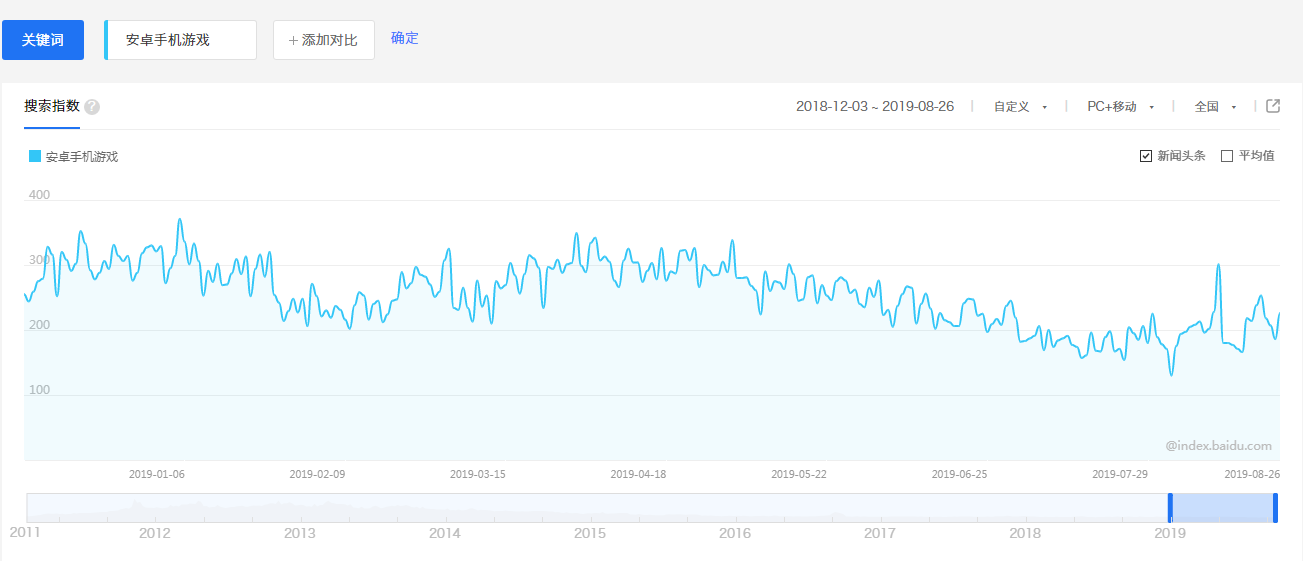Screen dimensions: 1303x561
Task: Click 2017 on the overview timeline
Action: [x=880, y=533]
